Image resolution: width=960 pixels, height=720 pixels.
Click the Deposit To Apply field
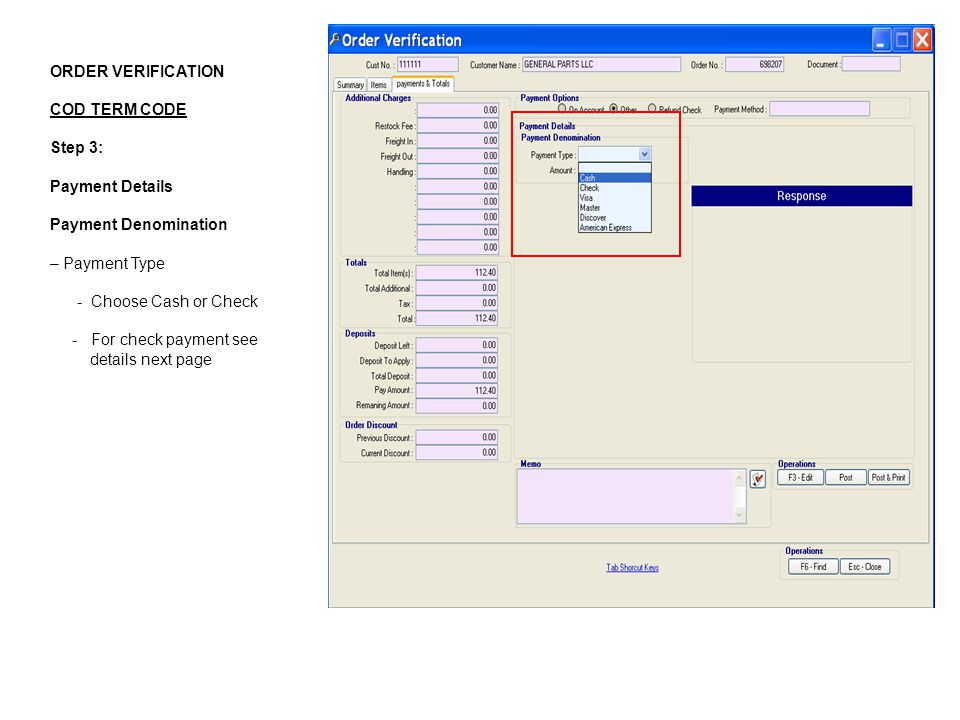[457, 361]
